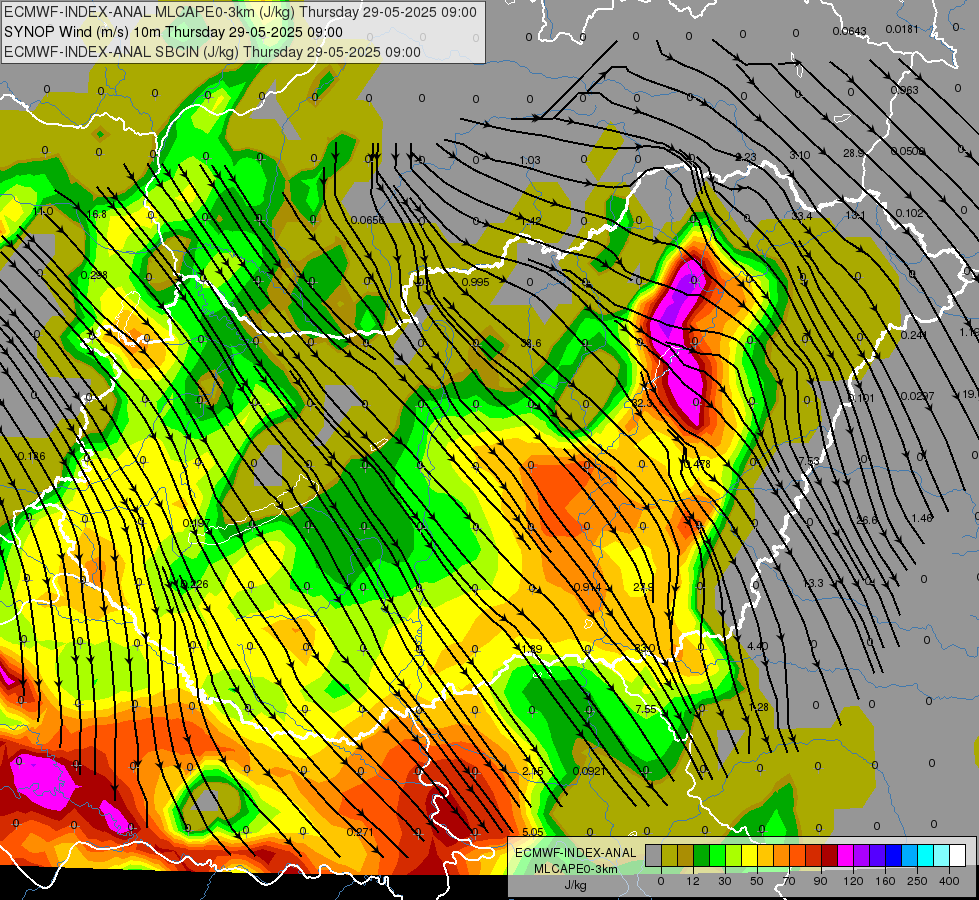Screen dimensions: 979x900
Task: Click the legend text MLCAPE0-3km
Action: coord(576,869)
